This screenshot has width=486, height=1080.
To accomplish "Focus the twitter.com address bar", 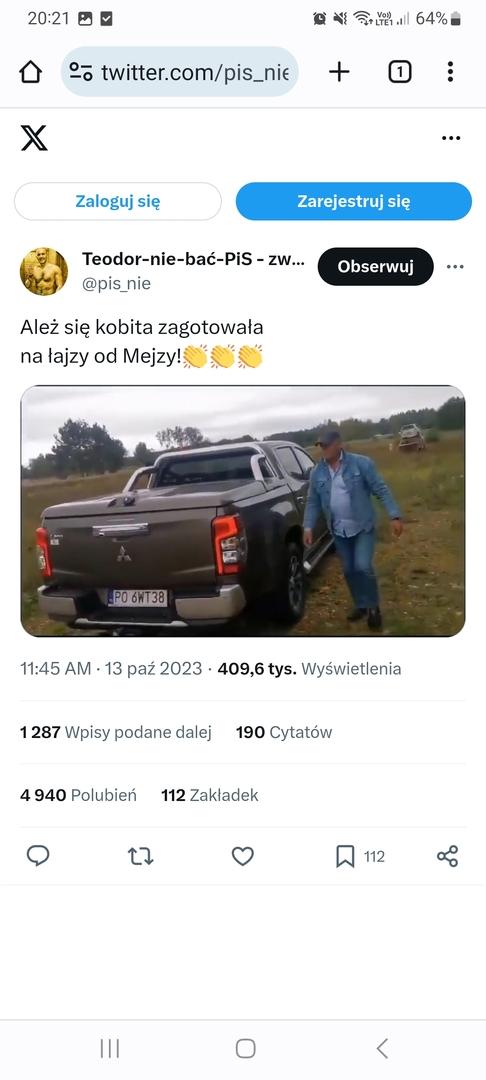I will [180, 72].
